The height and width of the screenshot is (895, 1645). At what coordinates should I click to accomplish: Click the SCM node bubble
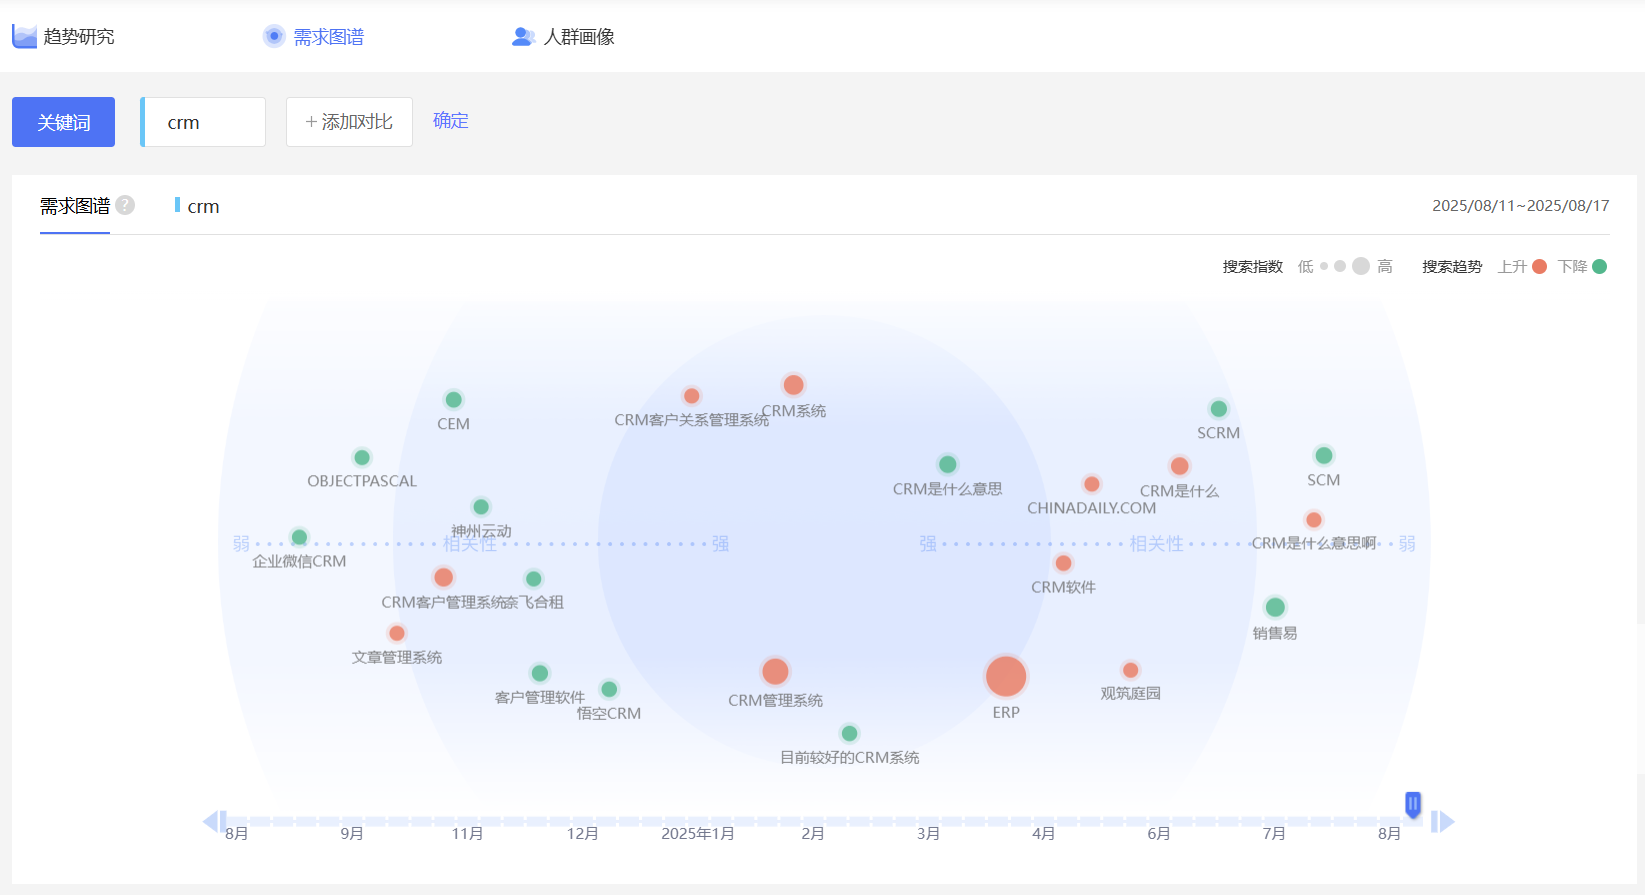[x=1324, y=455]
